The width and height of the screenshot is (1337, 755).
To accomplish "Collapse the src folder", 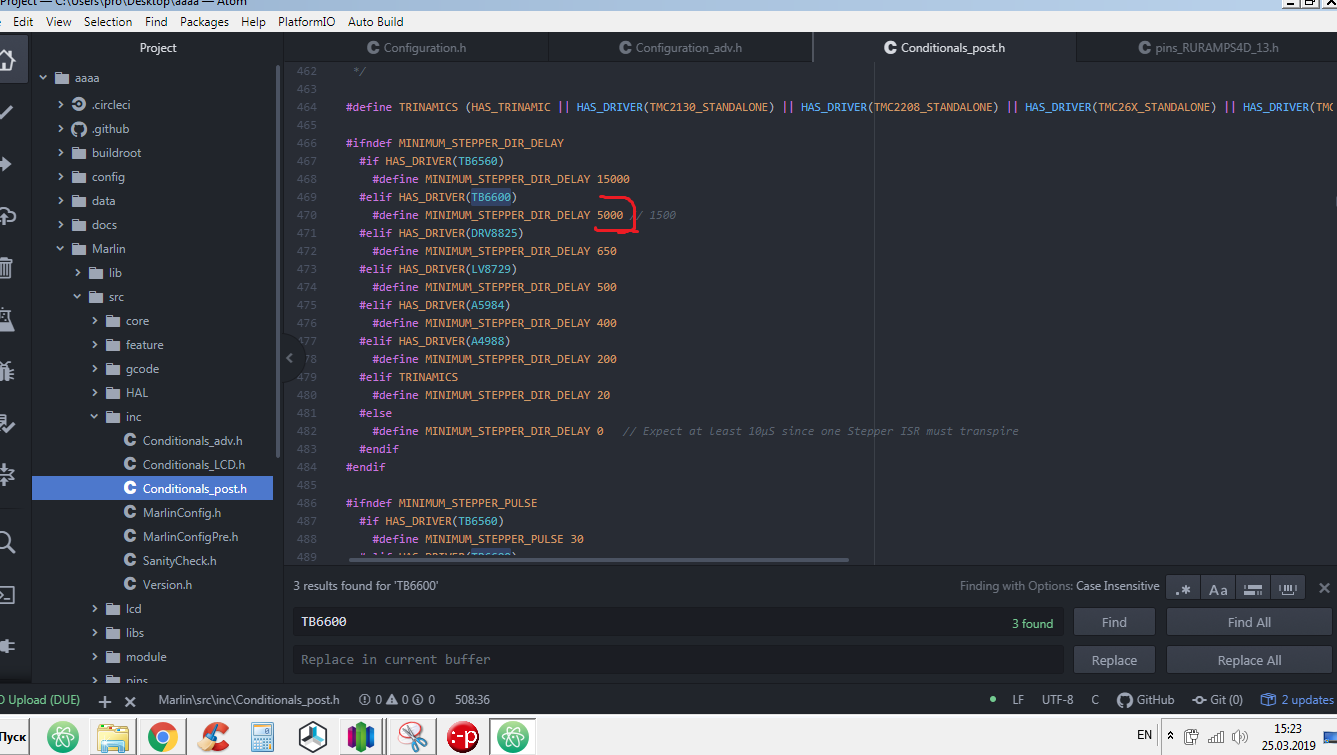I will coord(78,297).
